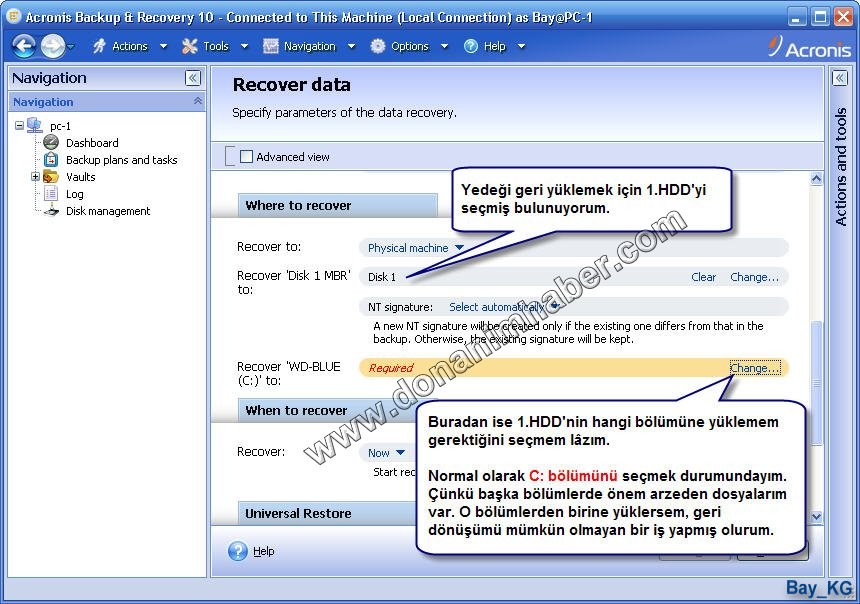Select Vaults in navigation tree
Screen dimensions: 860x604
pos(81,177)
